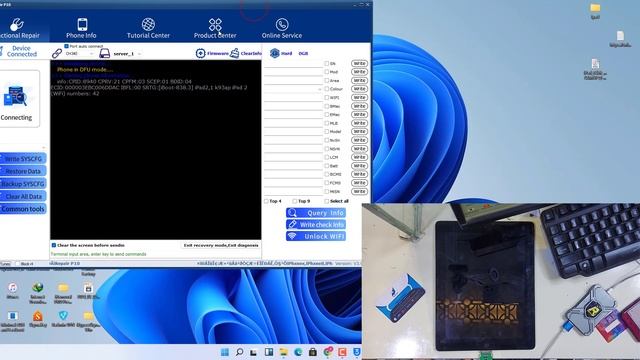The width and height of the screenshot is (640, 360).
Task: Click Exit recovery mode, Exit diagnosis button
Action: tap(221, 245)
